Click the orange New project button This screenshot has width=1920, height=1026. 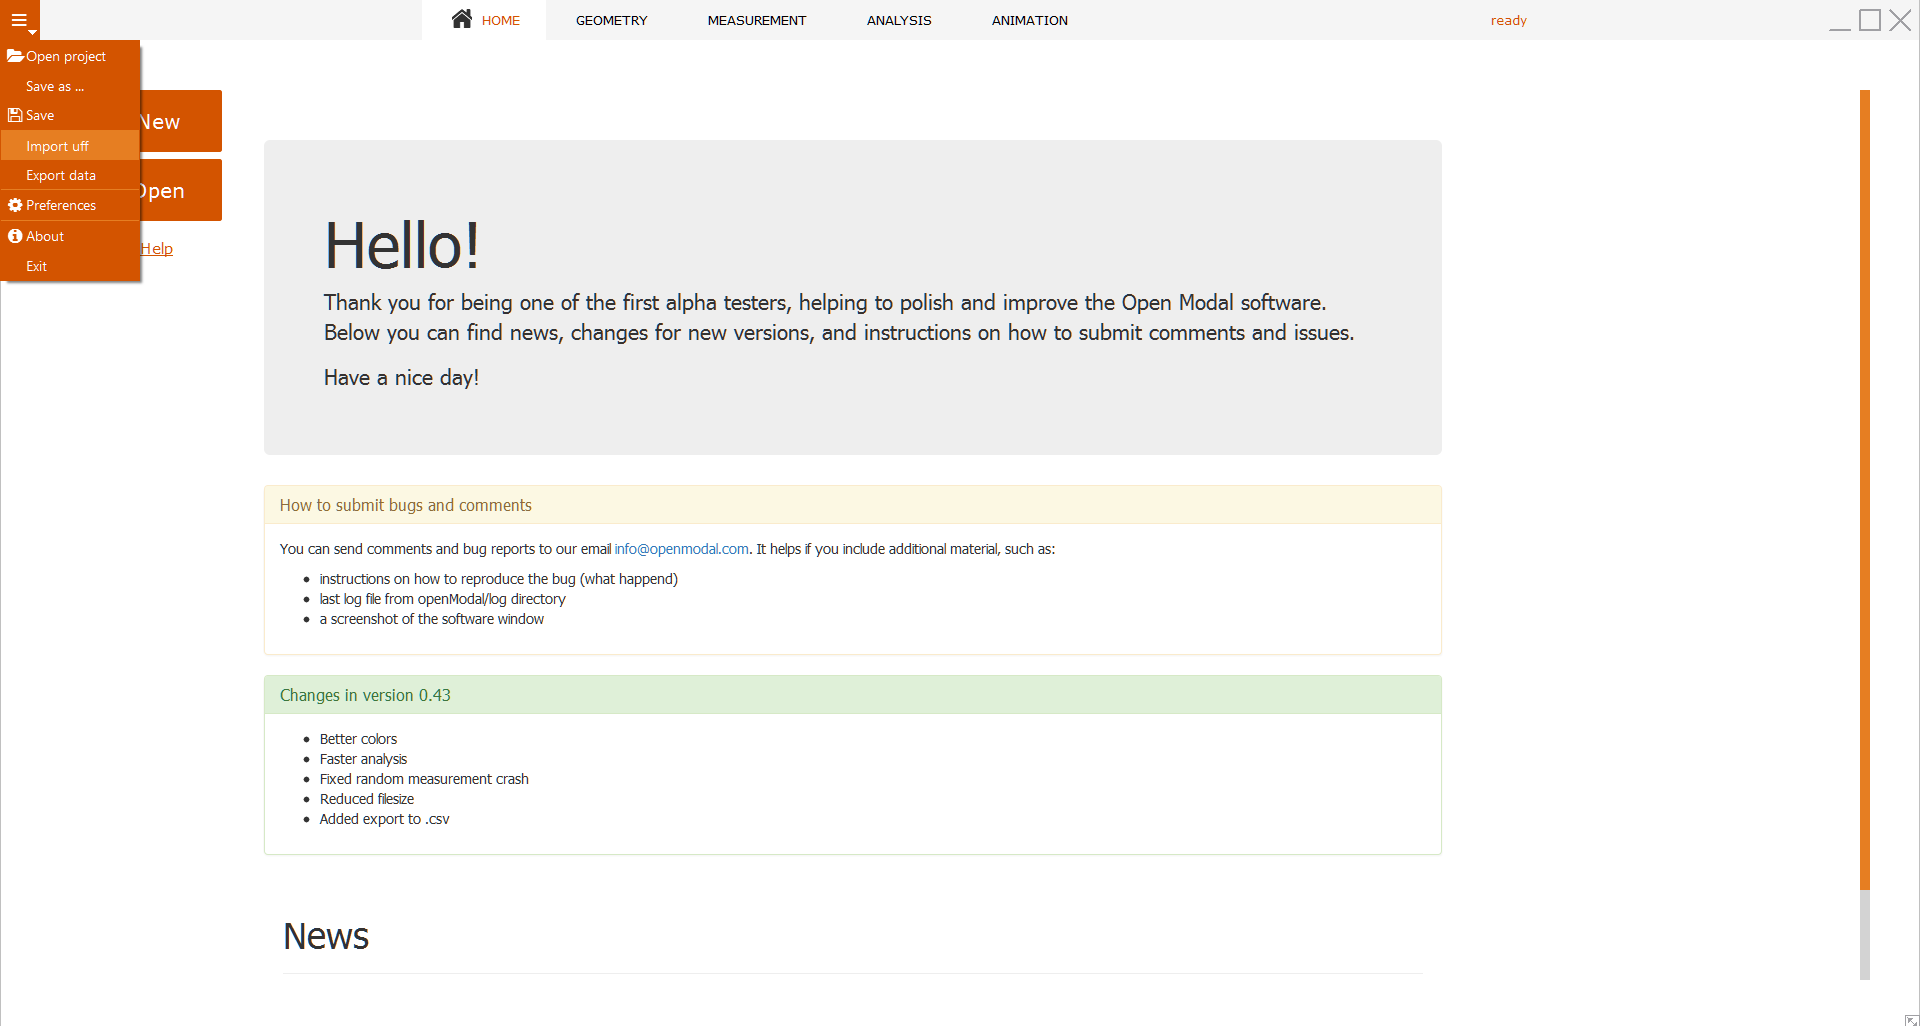click(x=181, y=121)
